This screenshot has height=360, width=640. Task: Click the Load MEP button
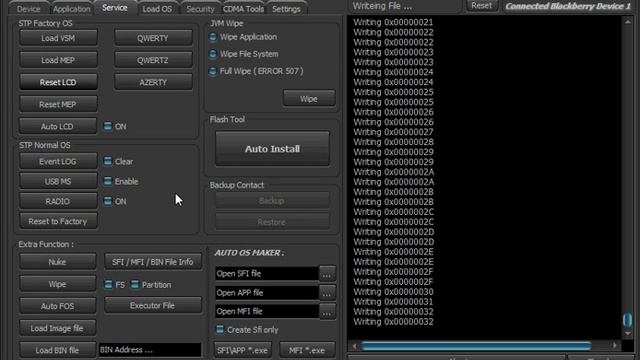58,60
